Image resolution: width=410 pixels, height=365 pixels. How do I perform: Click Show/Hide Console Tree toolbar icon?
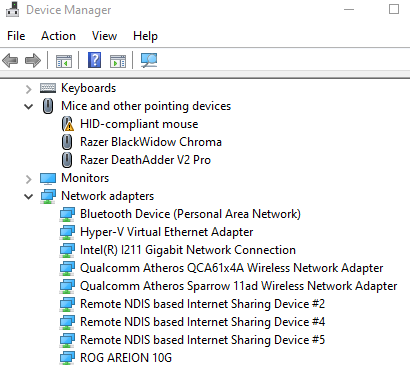point(64,61)
